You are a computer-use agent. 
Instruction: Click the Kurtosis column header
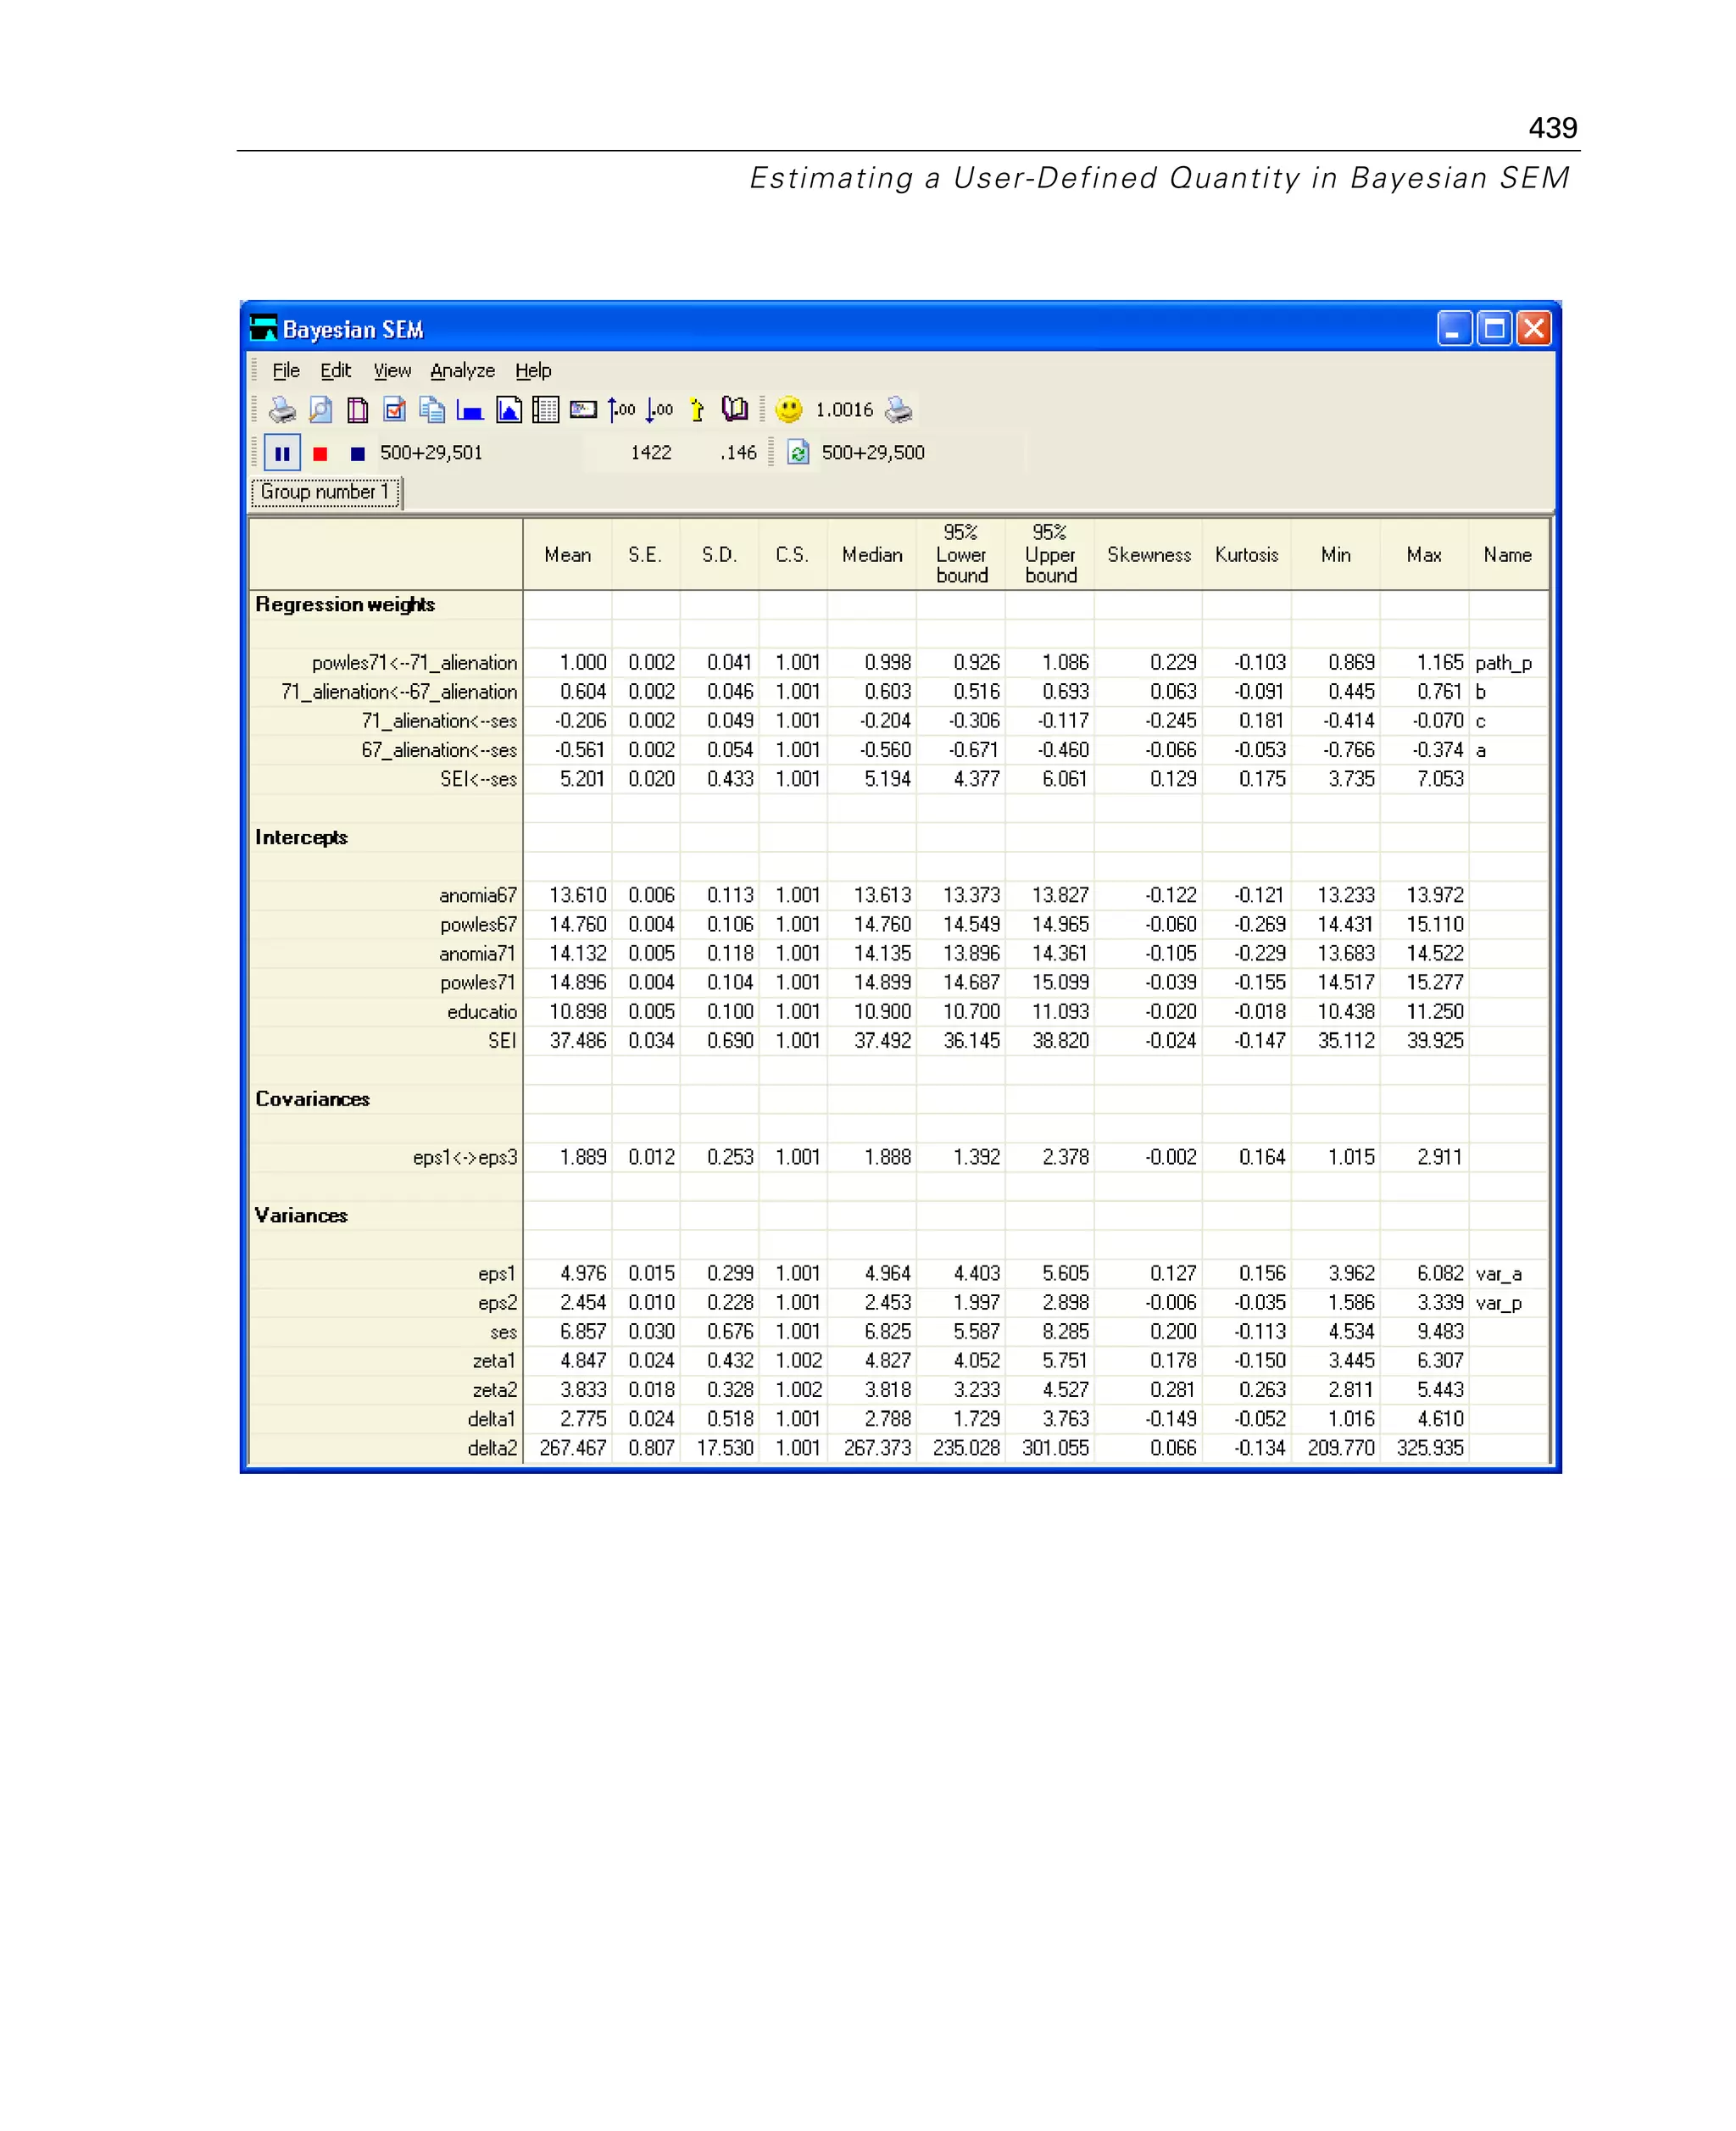(x=1246, y=555)
